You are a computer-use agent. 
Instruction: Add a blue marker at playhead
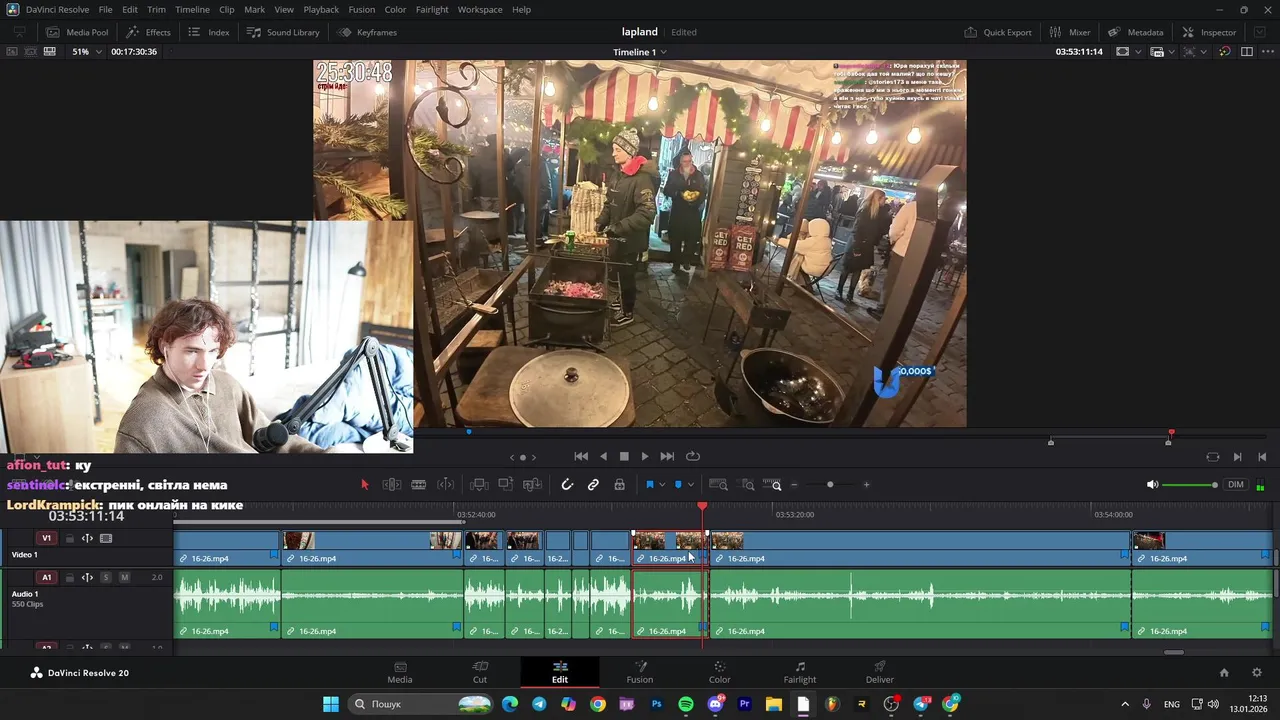[678, 485]
